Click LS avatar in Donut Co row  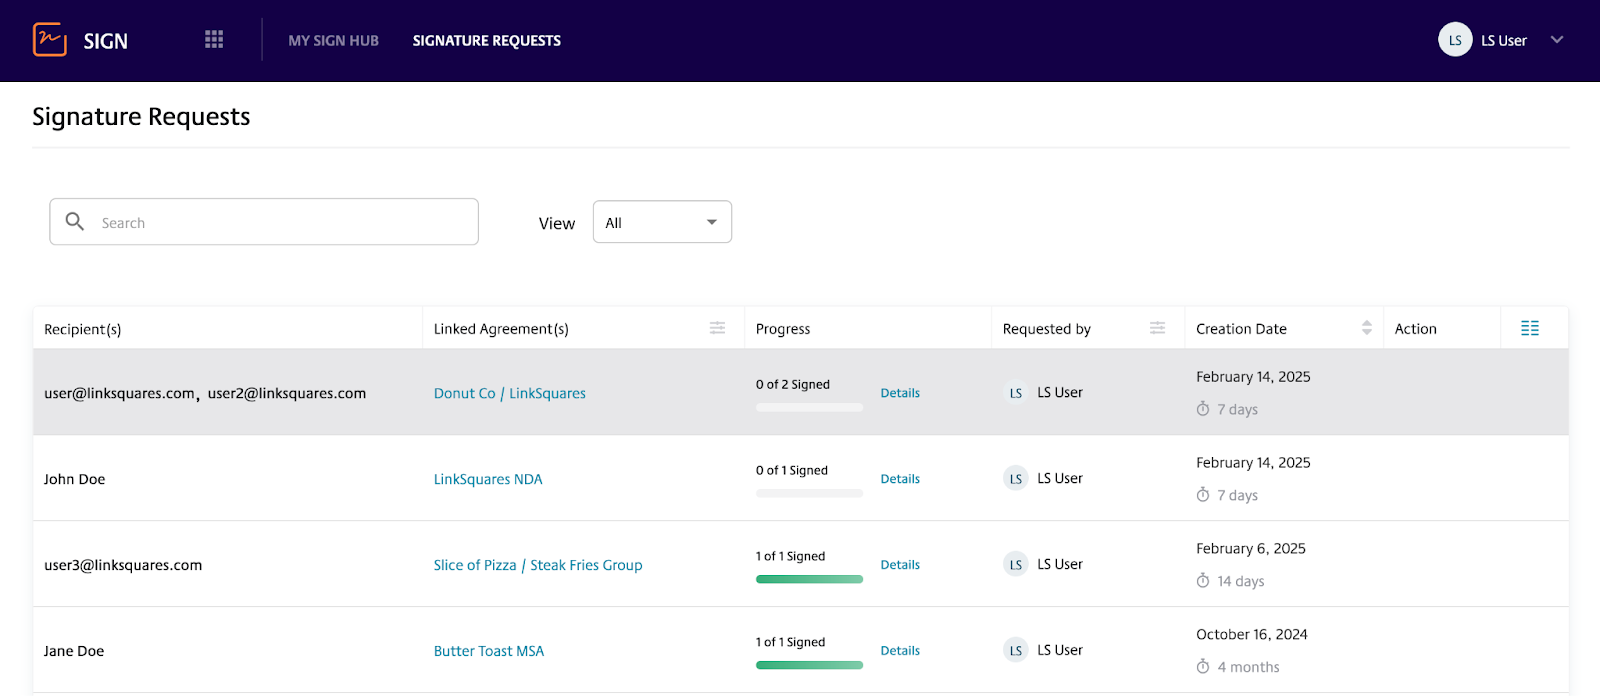tap(1015, 393)
